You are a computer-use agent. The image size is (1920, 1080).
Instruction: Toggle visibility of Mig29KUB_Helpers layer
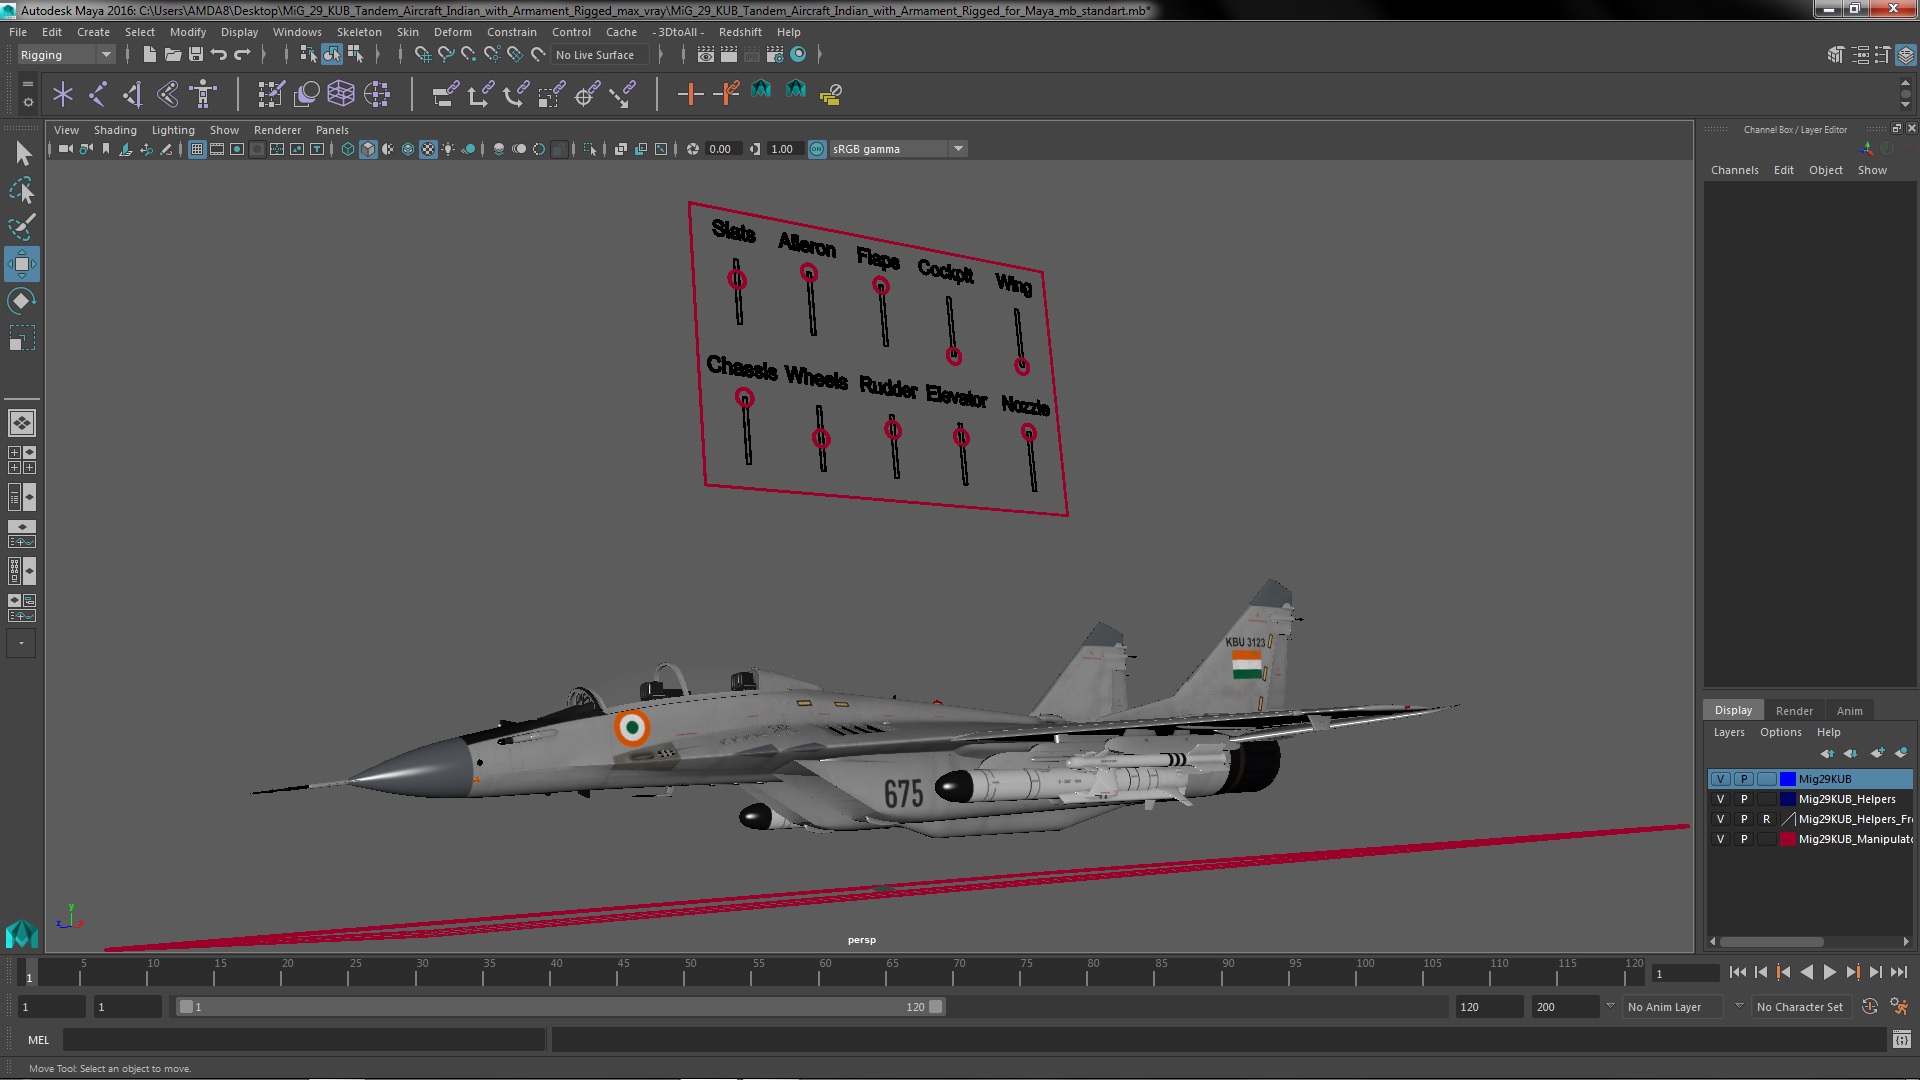tap(1720, 799)
